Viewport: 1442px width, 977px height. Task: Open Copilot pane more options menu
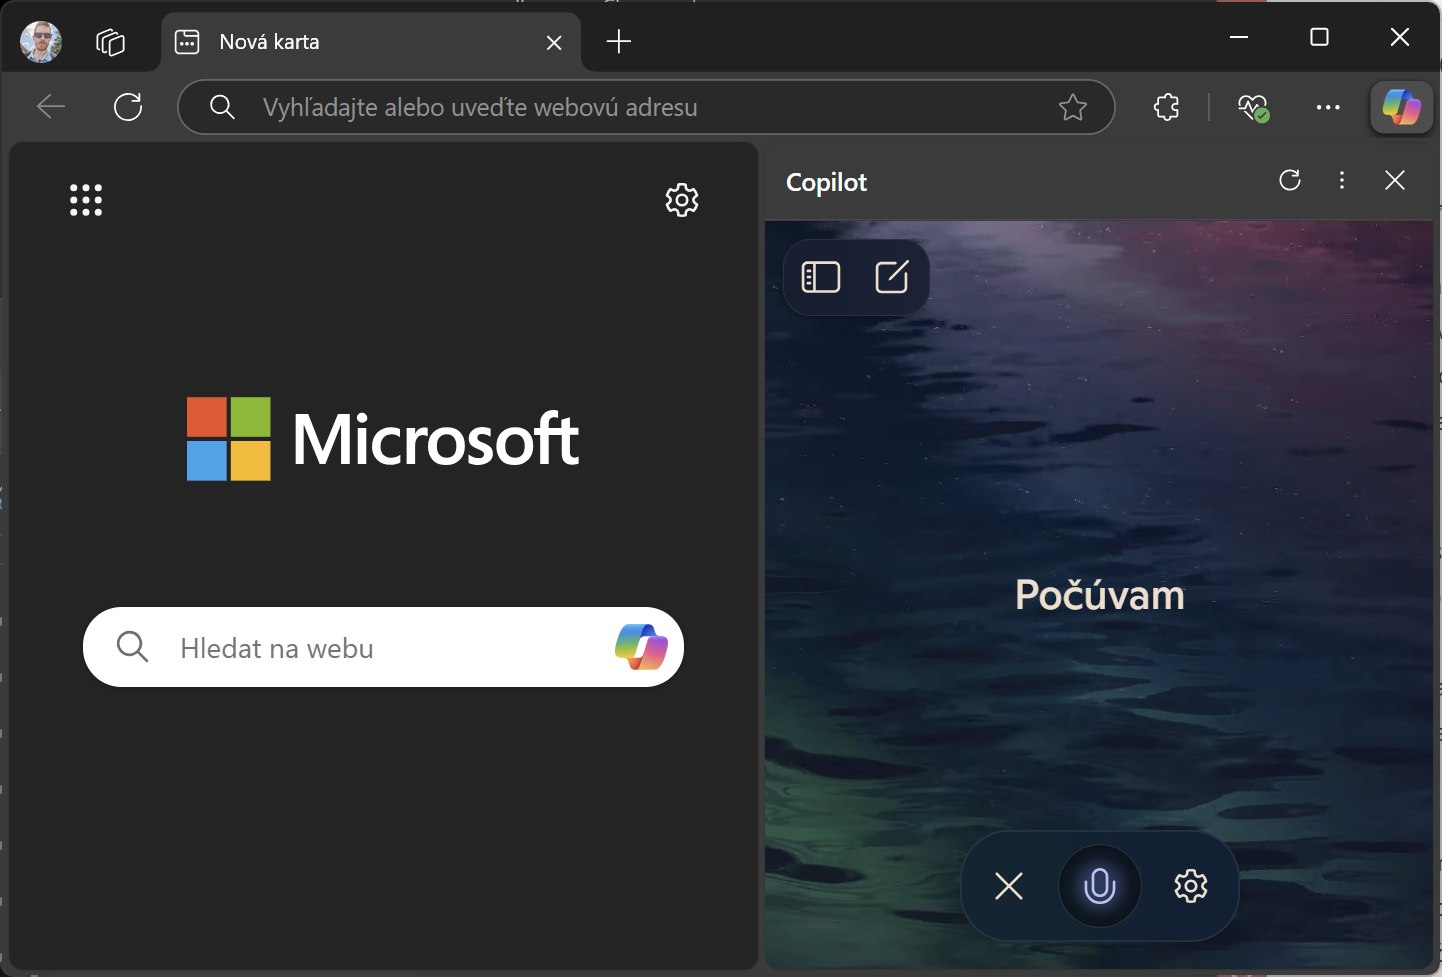(1342, 180)
